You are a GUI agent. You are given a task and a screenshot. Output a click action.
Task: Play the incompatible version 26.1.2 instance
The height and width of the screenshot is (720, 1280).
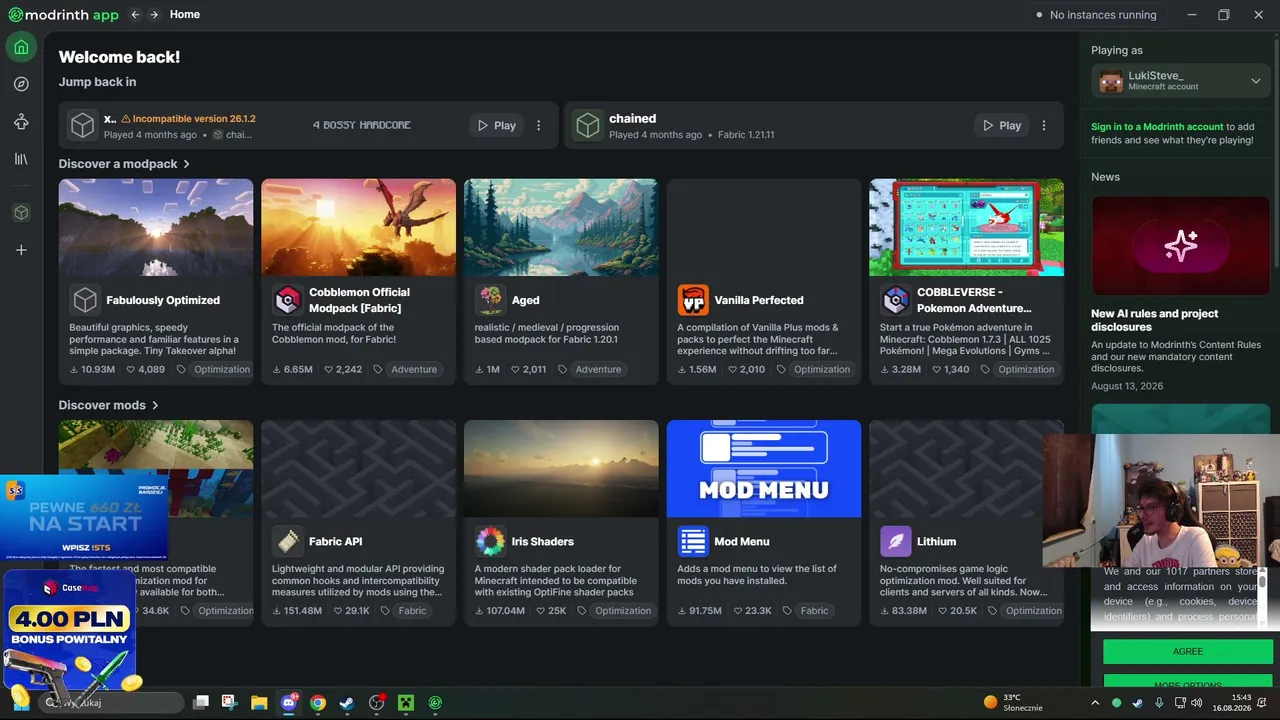click(497, 125)
